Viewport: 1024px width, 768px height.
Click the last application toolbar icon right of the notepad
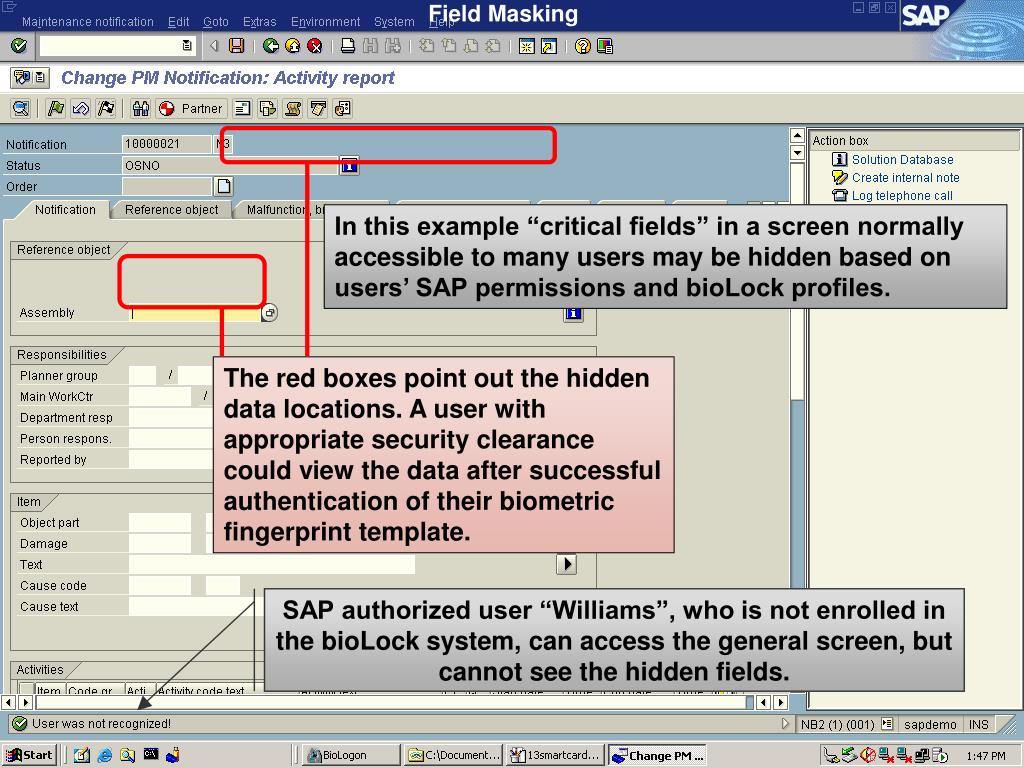tap(343, 108)
